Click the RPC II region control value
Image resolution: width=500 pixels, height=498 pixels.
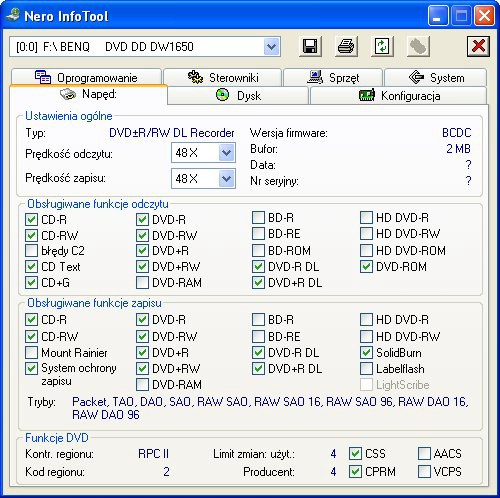point(153,454)
